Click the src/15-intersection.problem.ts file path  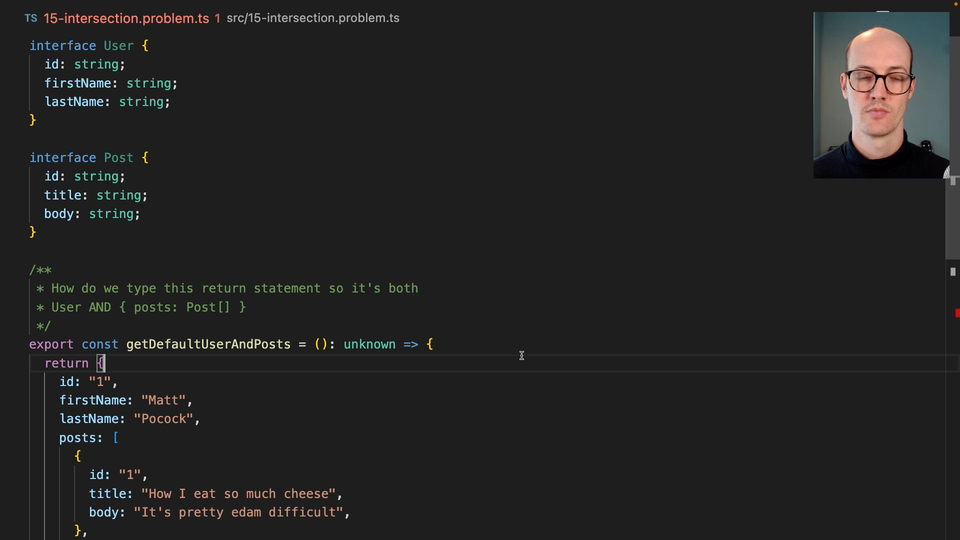[x=313, y=19]
